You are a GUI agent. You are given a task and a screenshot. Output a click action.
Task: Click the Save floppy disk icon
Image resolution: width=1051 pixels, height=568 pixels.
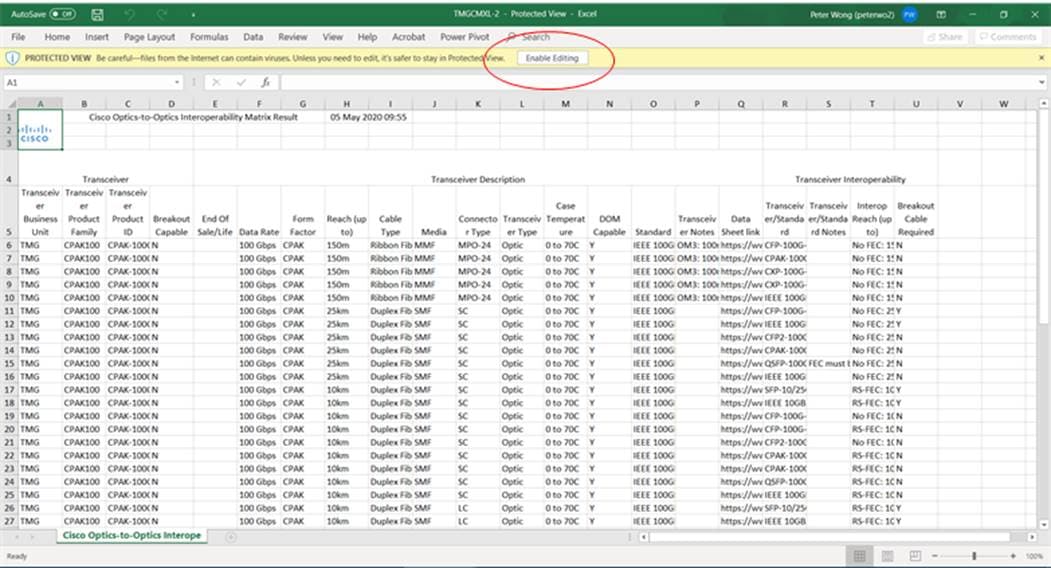[x=97, y=14]
